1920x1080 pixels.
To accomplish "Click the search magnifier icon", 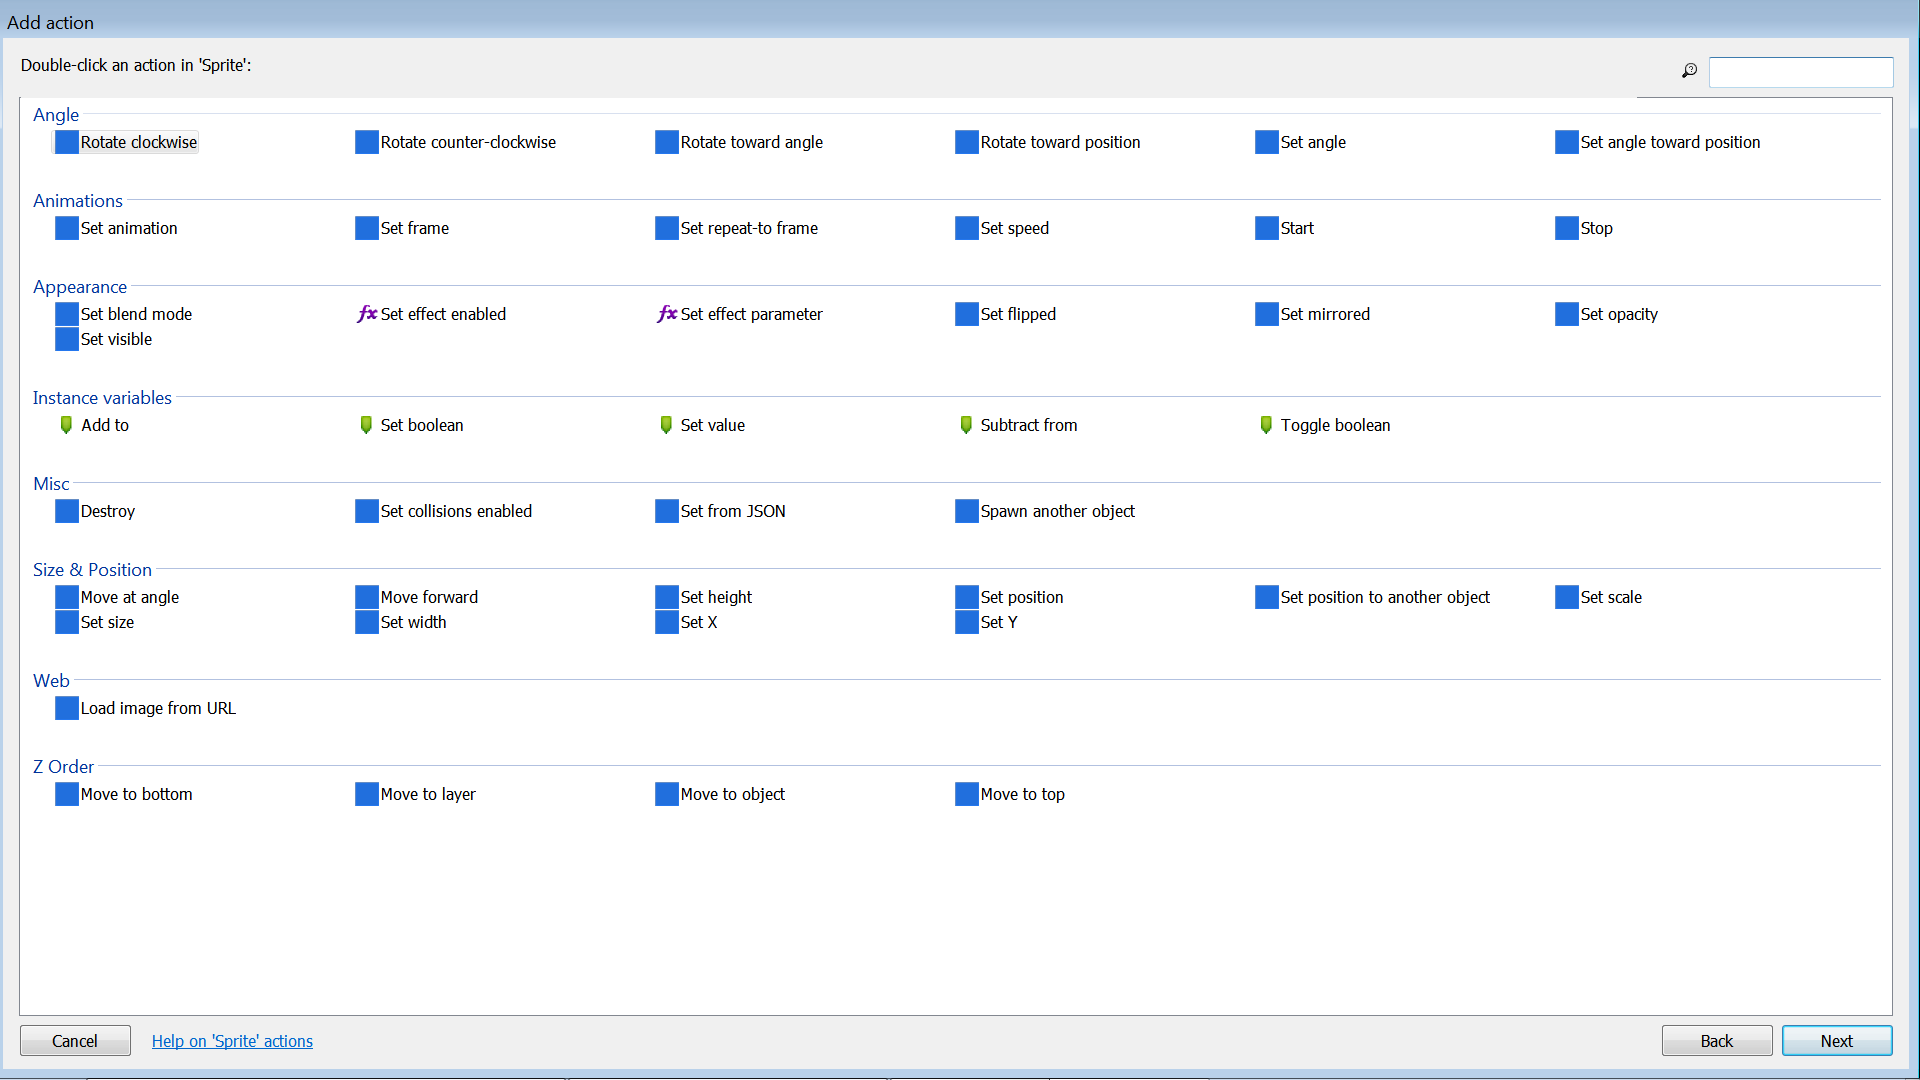I will [x=1689, y=71].
